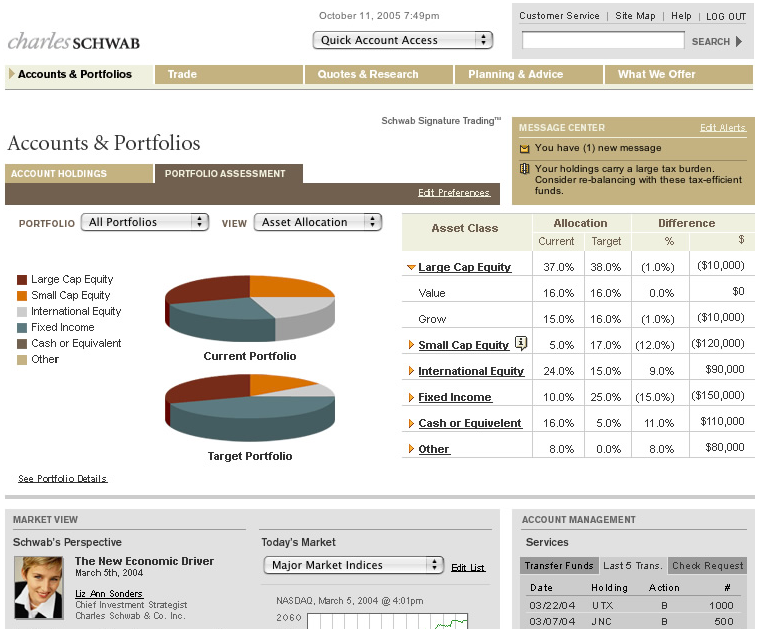Open the Help link
Screen dimensions: 758x629
point(681,16)
